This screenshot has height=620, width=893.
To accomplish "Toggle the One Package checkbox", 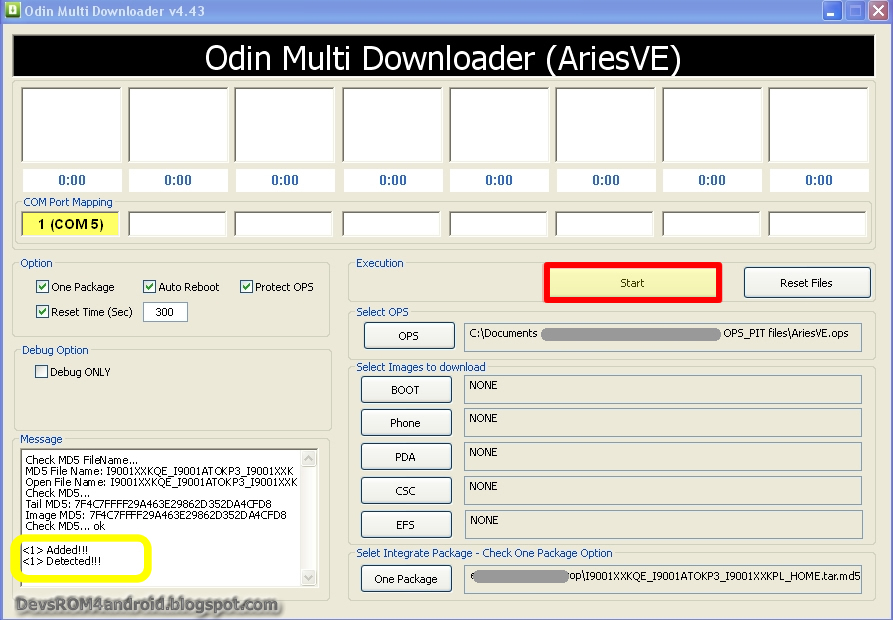I will tap(42, 286).
